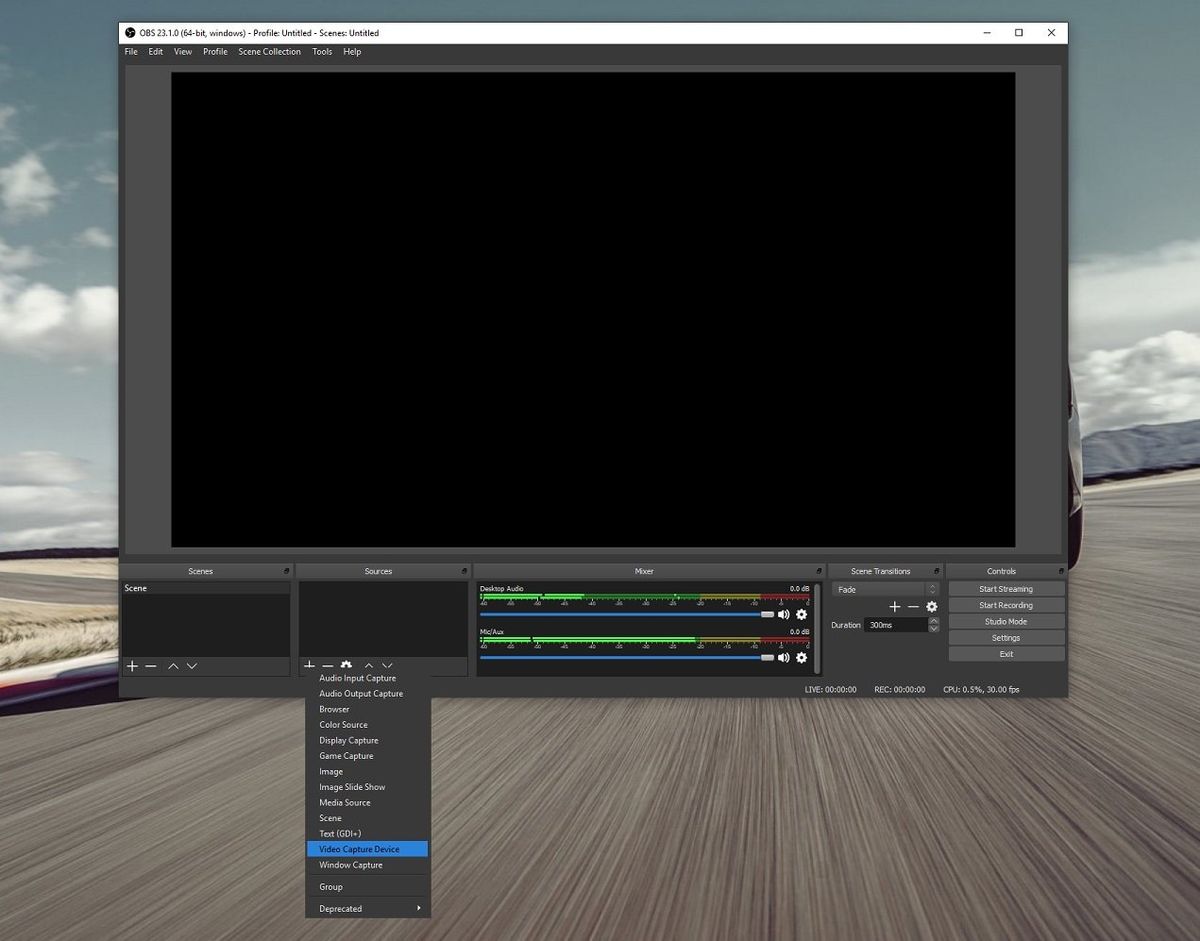This screenshot has height=941, width=1200.
Task: Open source properties via the gear icon
Action: pos(346,665)
